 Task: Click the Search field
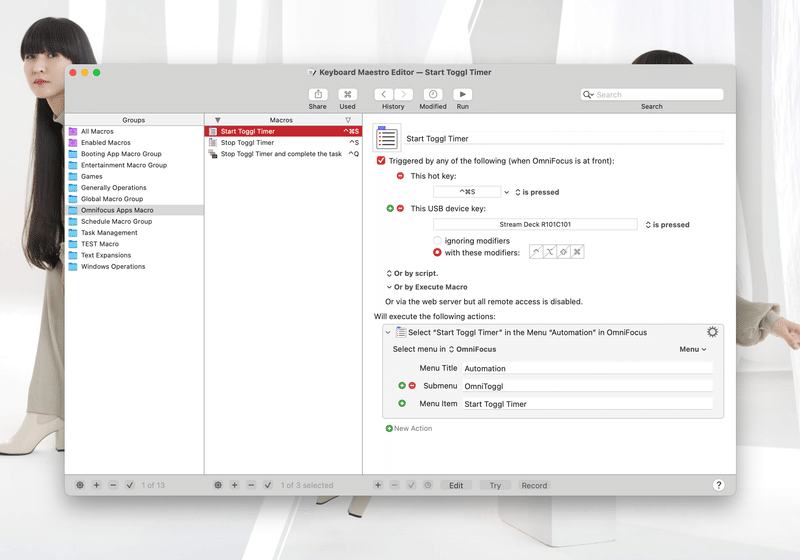652,95
